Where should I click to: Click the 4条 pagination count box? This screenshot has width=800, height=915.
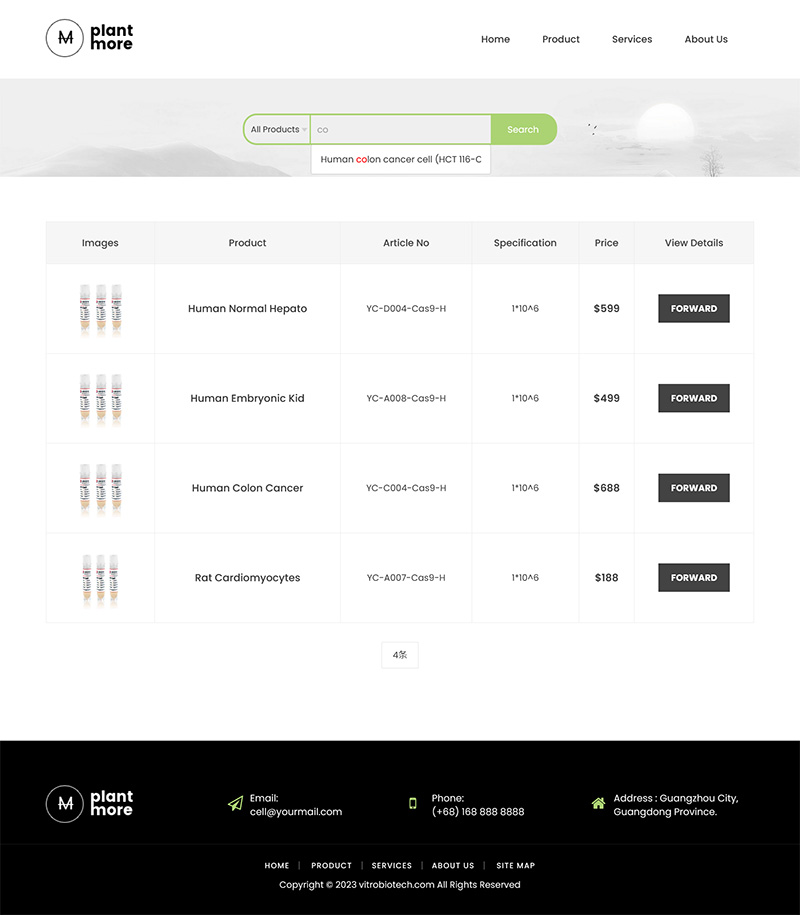[x=400, y=655]
